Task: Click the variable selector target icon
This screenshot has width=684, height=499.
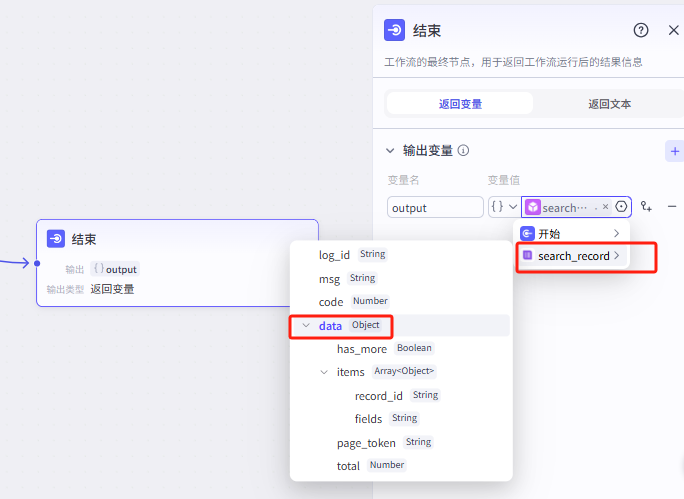Action: [x=621, y=207]
